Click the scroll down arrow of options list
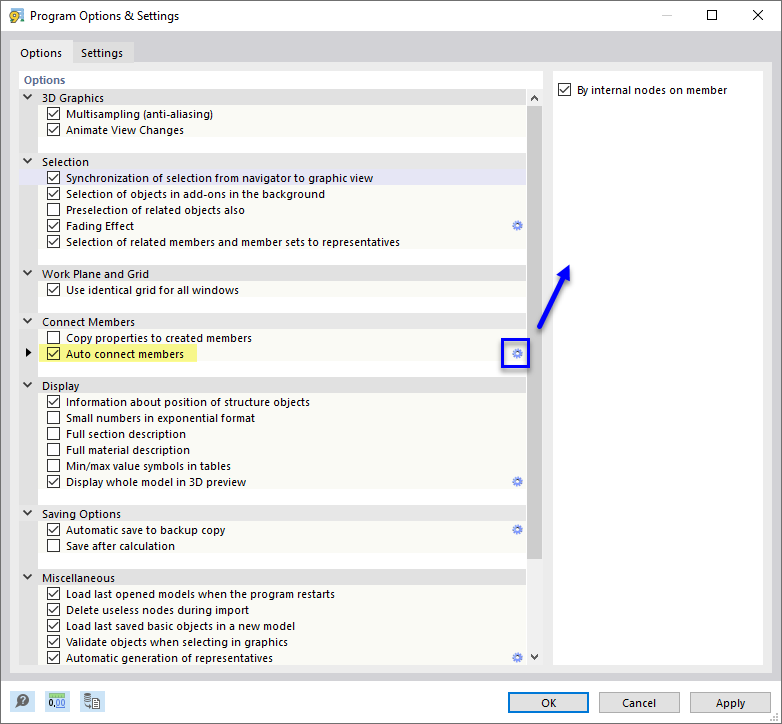 (535, 657)
